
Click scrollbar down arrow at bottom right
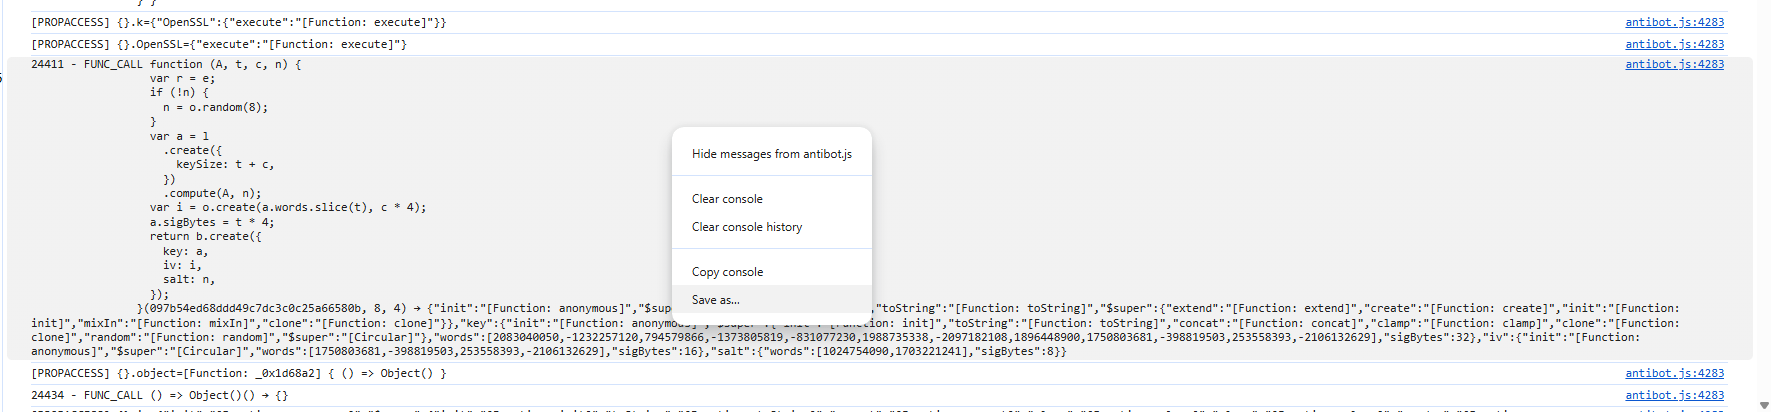1762,407
